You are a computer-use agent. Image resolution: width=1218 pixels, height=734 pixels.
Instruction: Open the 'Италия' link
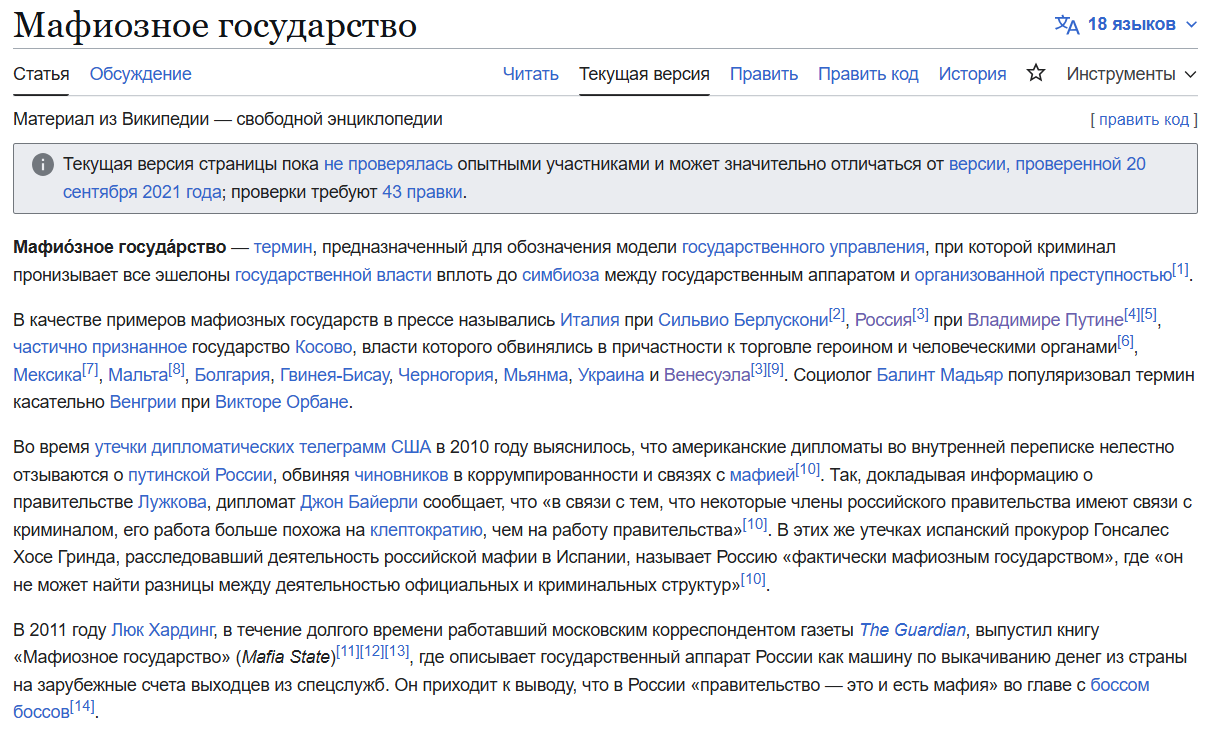[x=590, y=320]
